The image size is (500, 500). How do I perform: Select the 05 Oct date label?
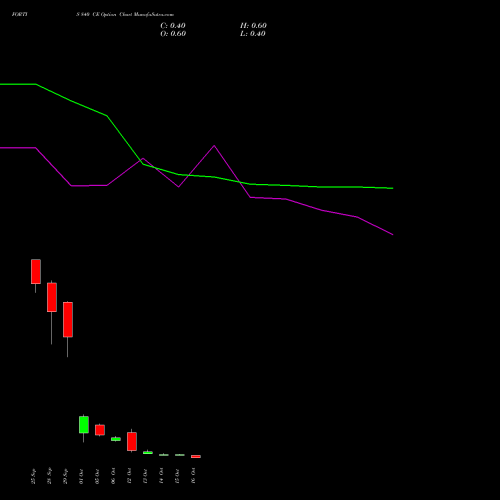[x=97, y=476]
